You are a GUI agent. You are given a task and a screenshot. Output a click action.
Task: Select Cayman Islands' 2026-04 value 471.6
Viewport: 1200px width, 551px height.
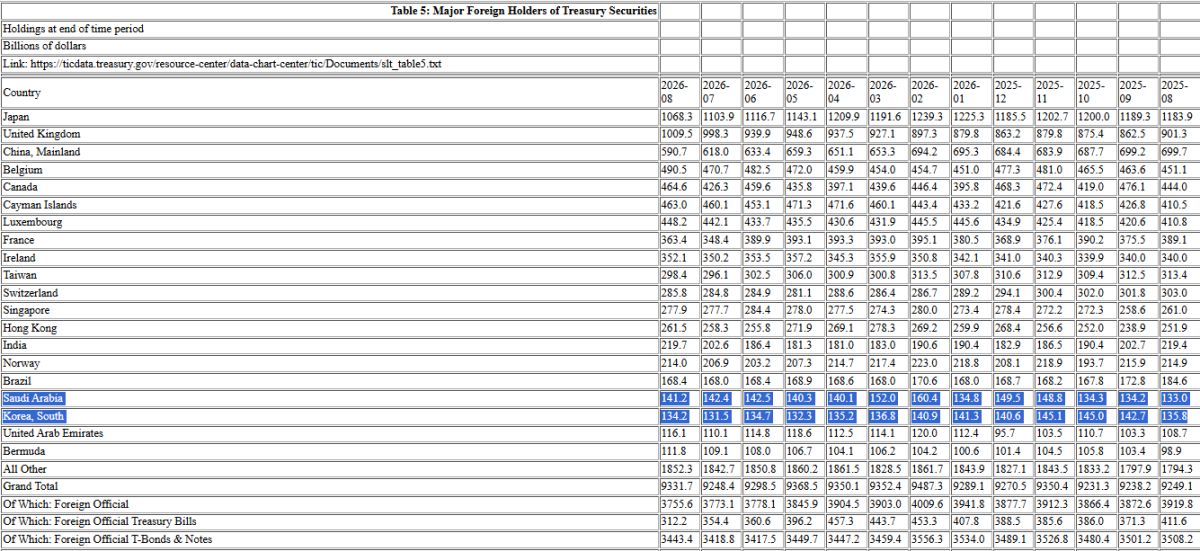[846, 205]
